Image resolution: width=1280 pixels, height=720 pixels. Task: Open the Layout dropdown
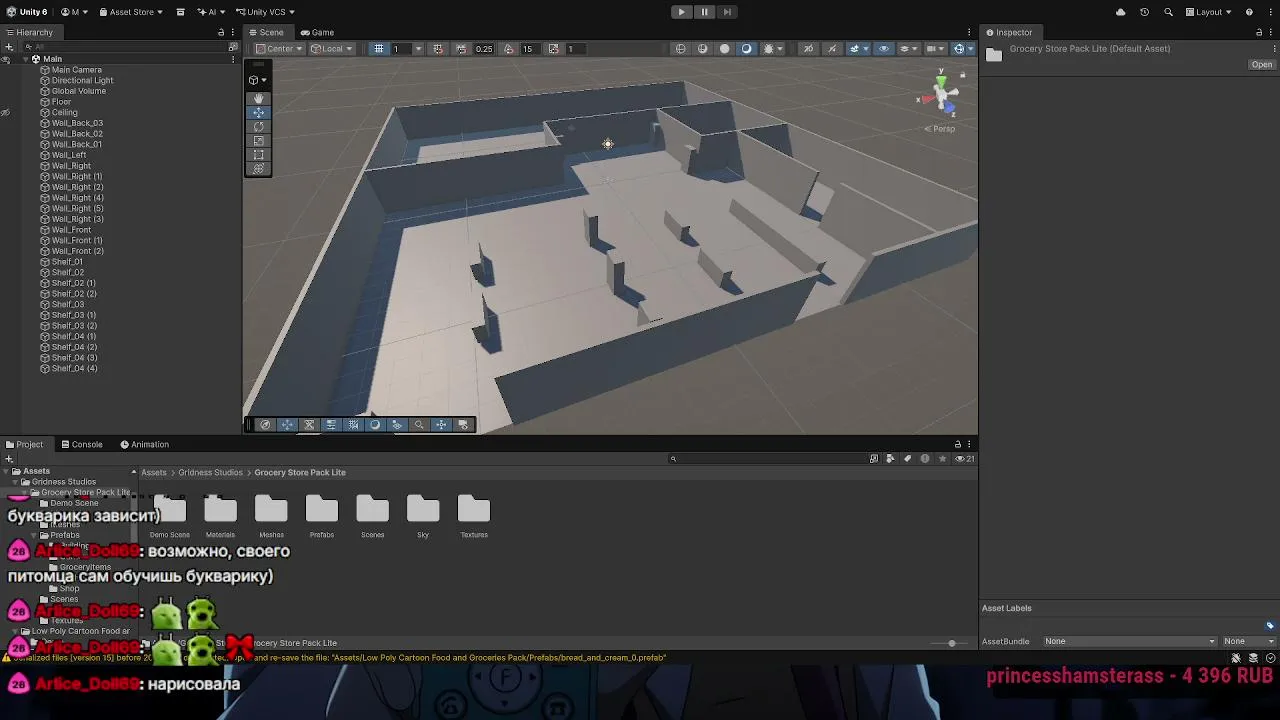pyautogui.click(x=1208, y=12)
